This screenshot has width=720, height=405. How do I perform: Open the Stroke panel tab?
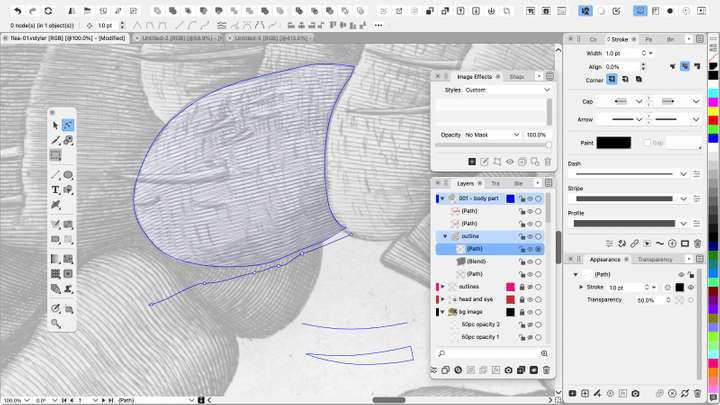click(619, 39)
